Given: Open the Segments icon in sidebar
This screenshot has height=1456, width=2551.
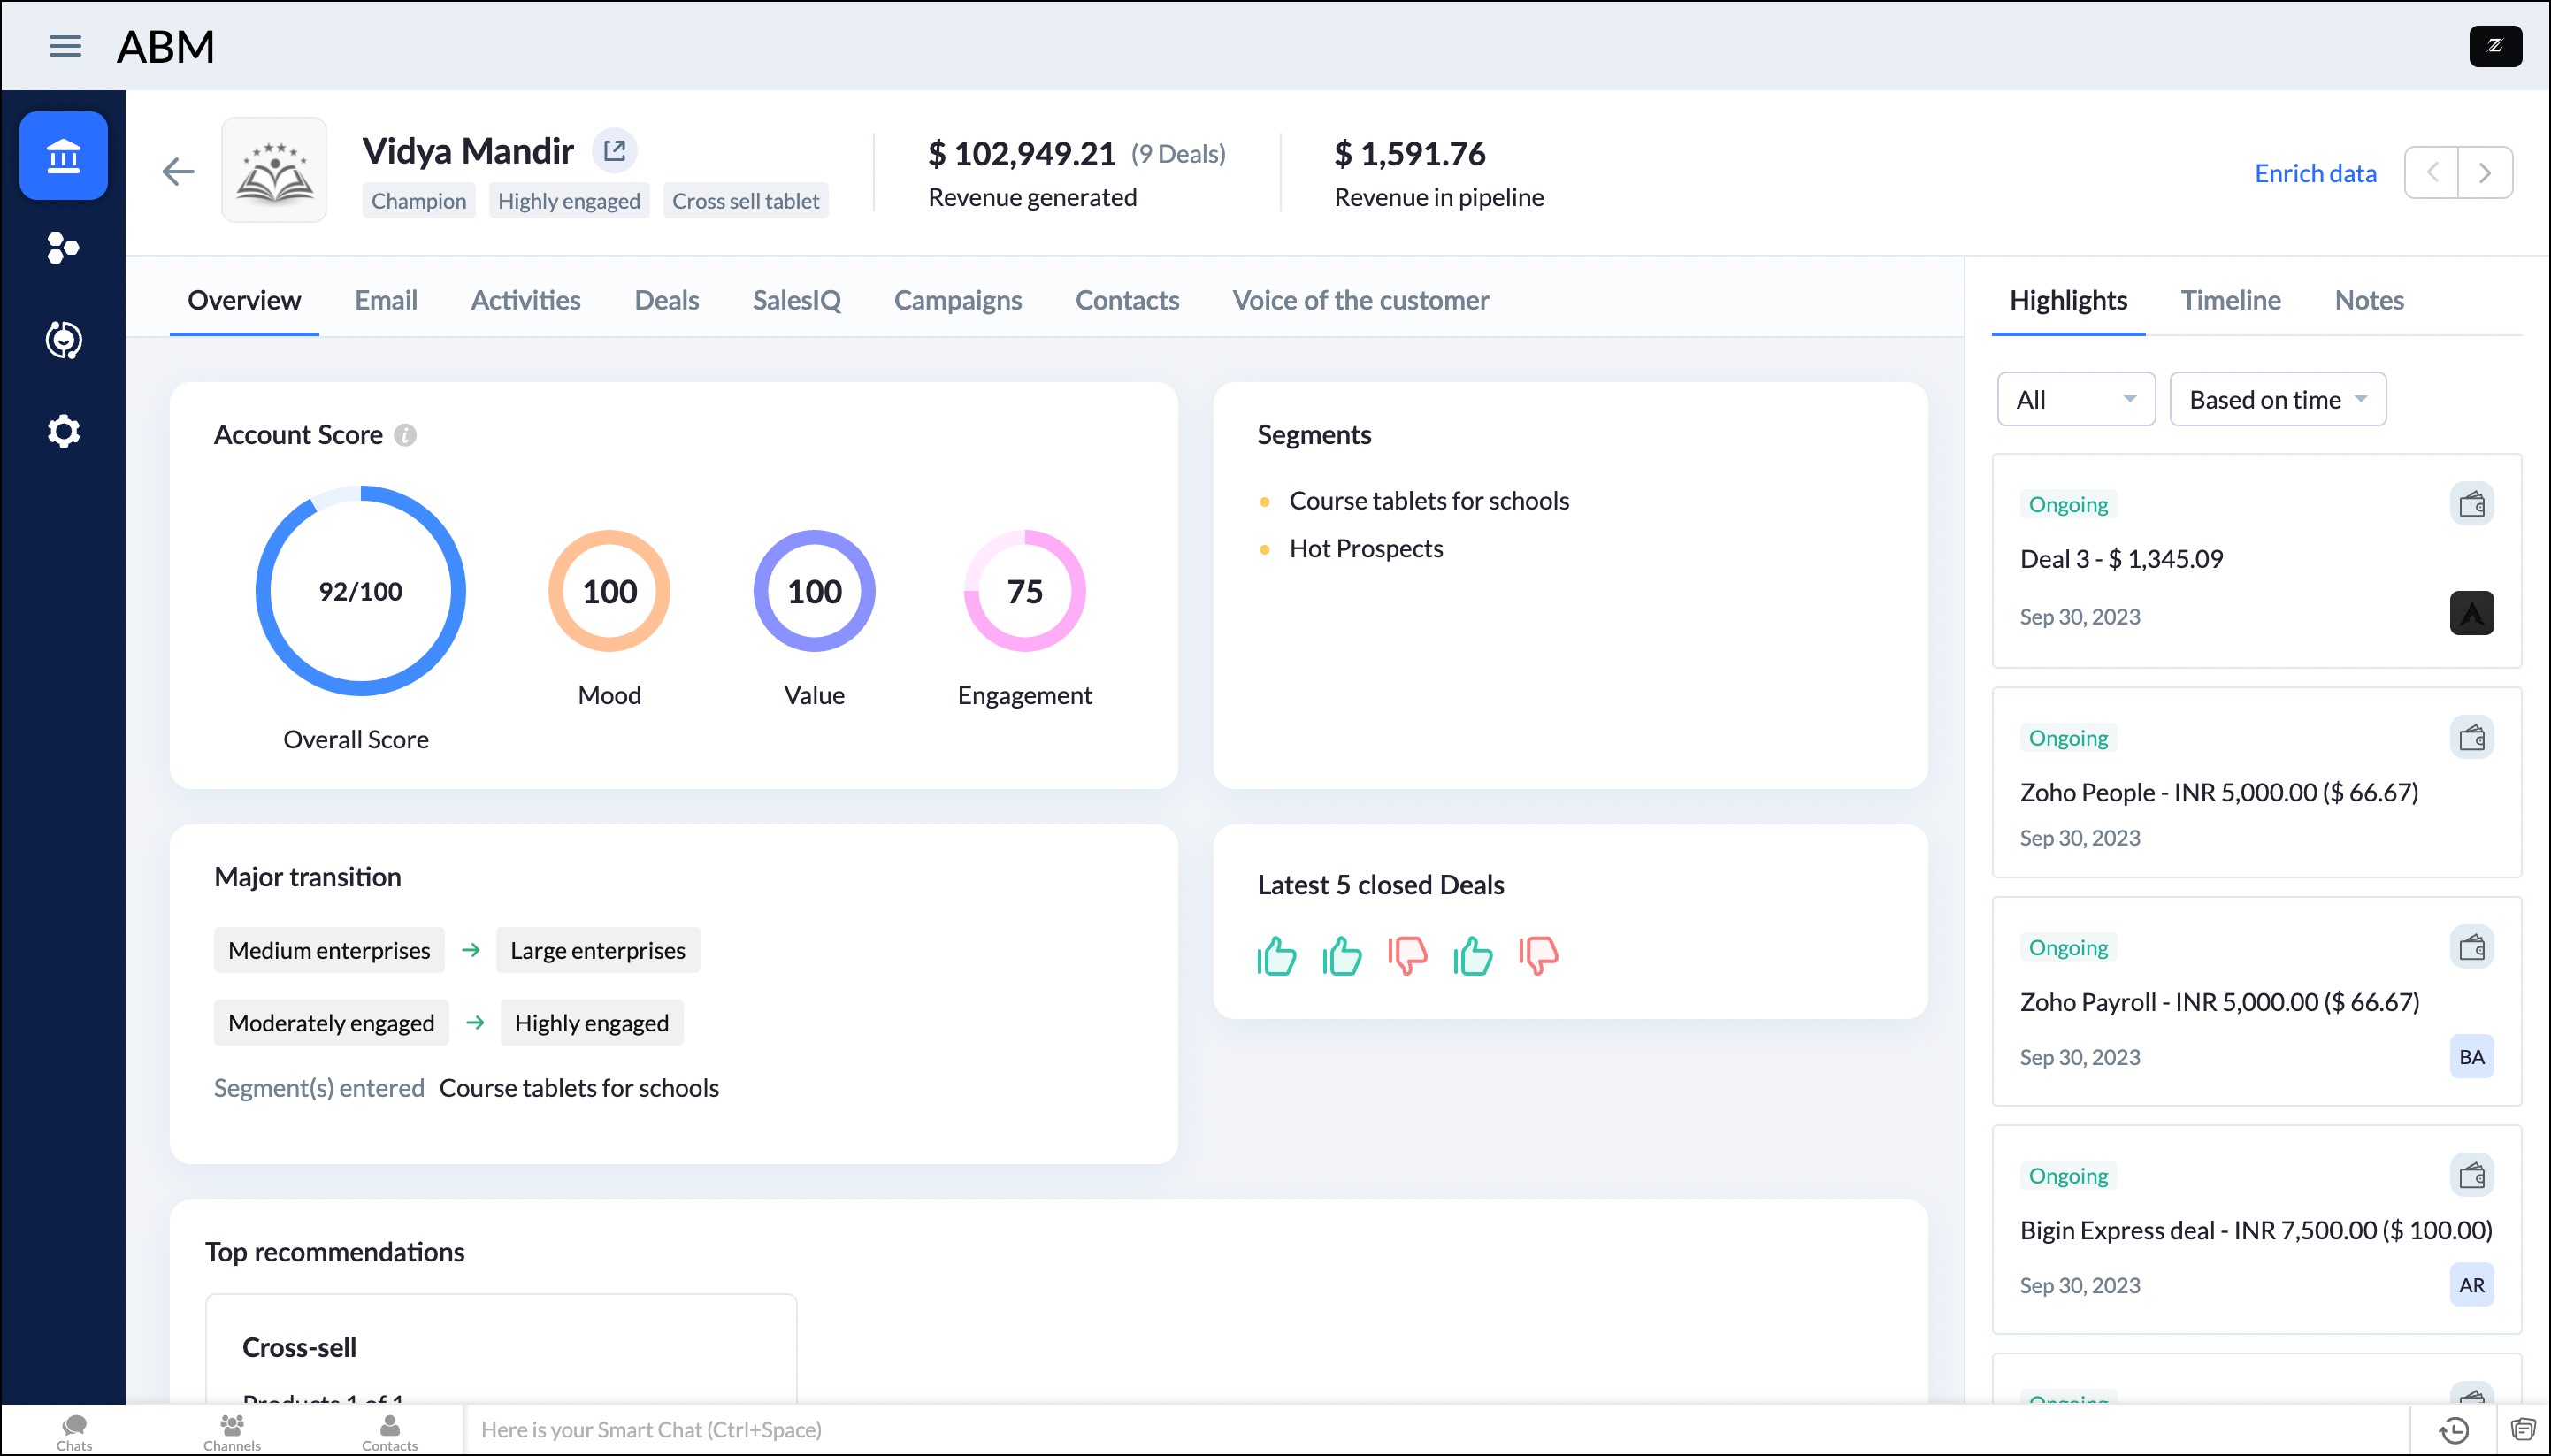Looking at the screenshot, I should tap(63, 247).
